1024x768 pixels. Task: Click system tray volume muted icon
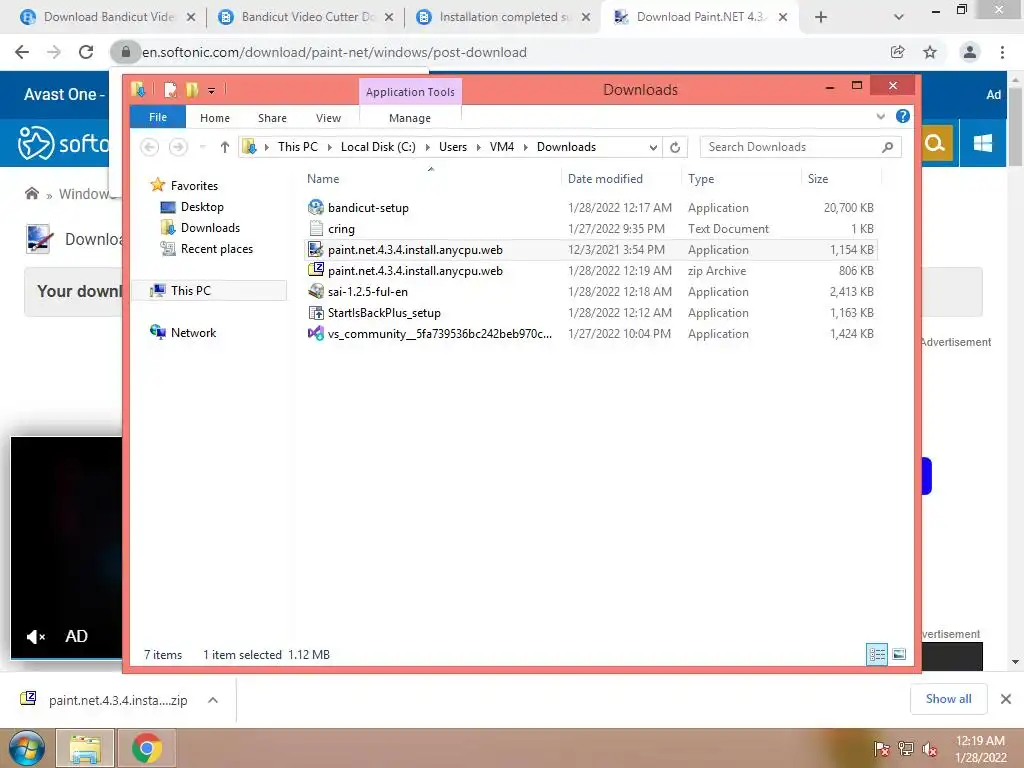[x=930, y=750]
